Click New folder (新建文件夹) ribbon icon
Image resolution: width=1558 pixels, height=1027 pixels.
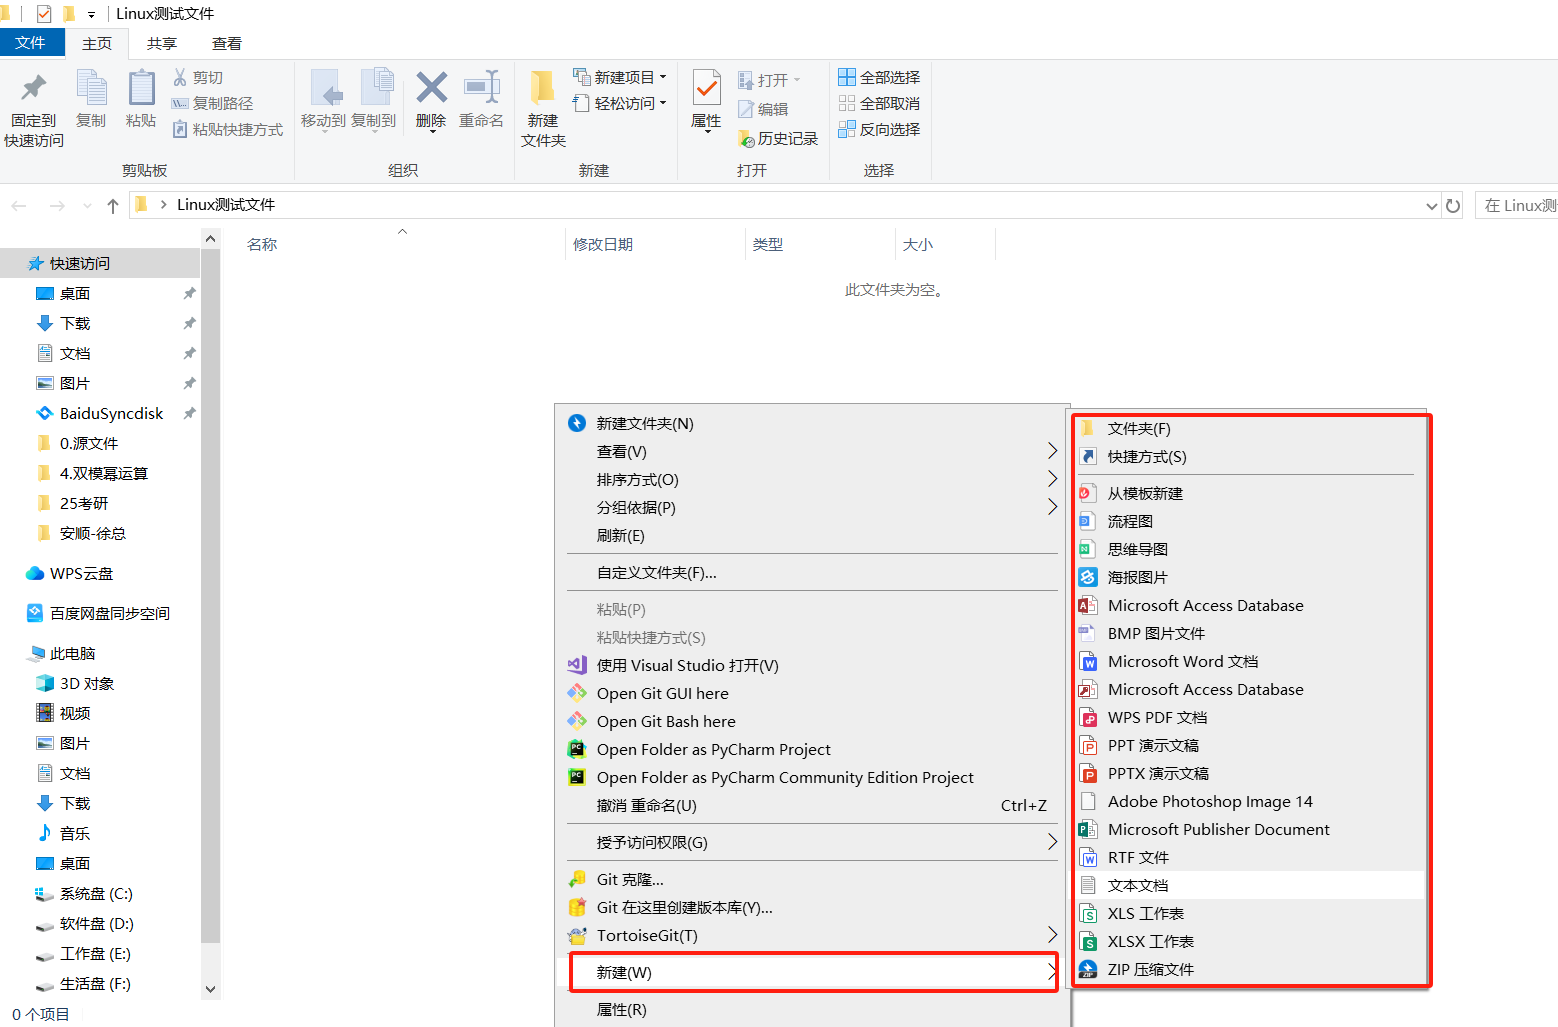click(x=543, y=89)
